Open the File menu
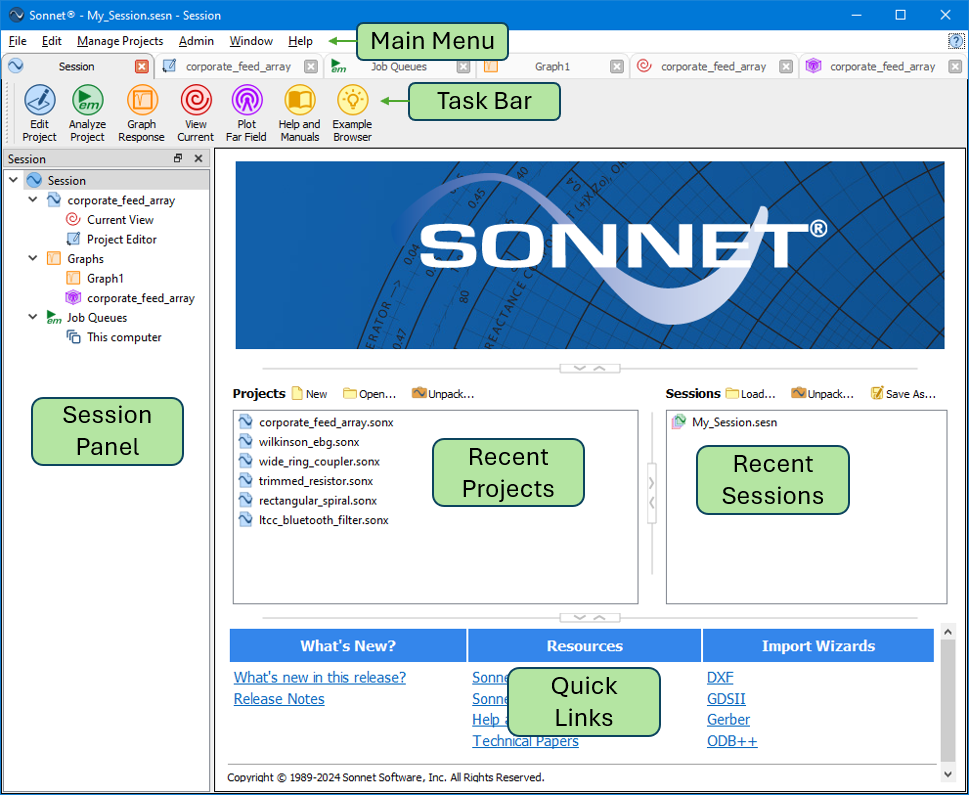This screenshot has width=969, height=795. [17, 41]
